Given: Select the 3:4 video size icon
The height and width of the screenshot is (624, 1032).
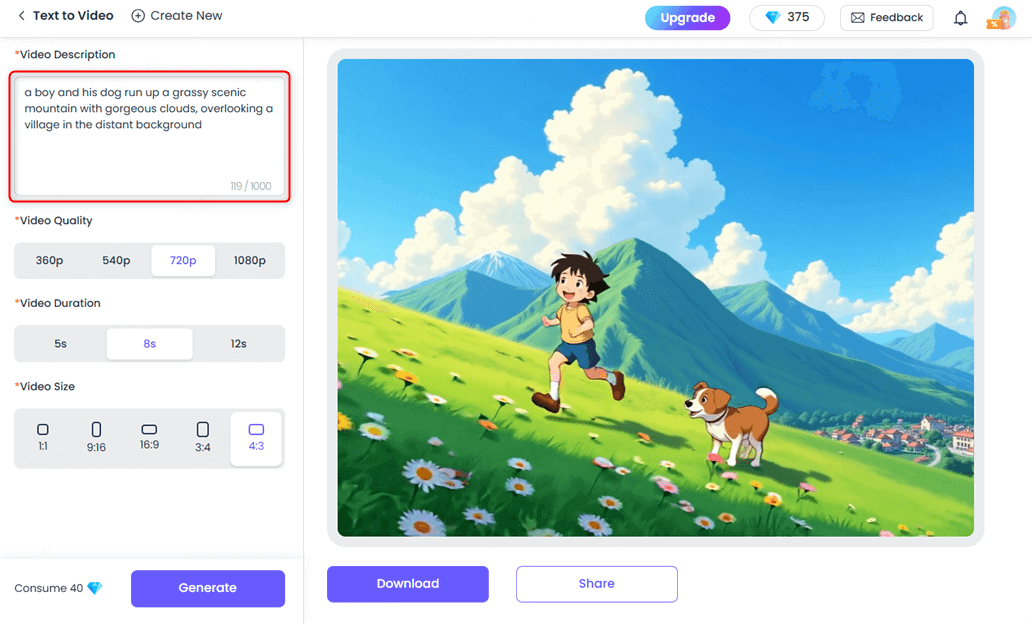Looking at the screenshot, I should pos(203,430).
